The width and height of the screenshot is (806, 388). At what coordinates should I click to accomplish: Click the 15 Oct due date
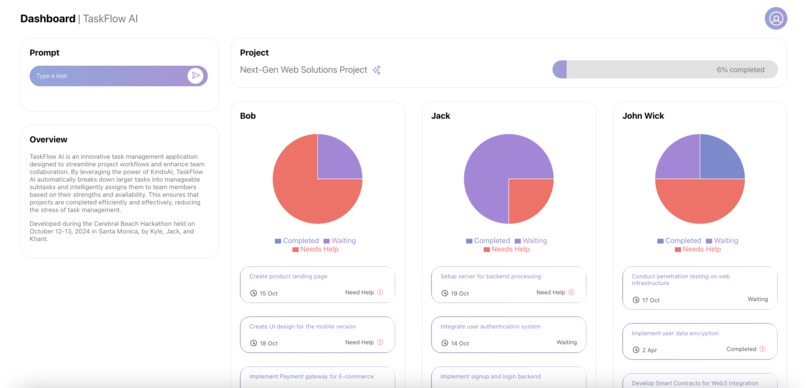pos(269,293)
